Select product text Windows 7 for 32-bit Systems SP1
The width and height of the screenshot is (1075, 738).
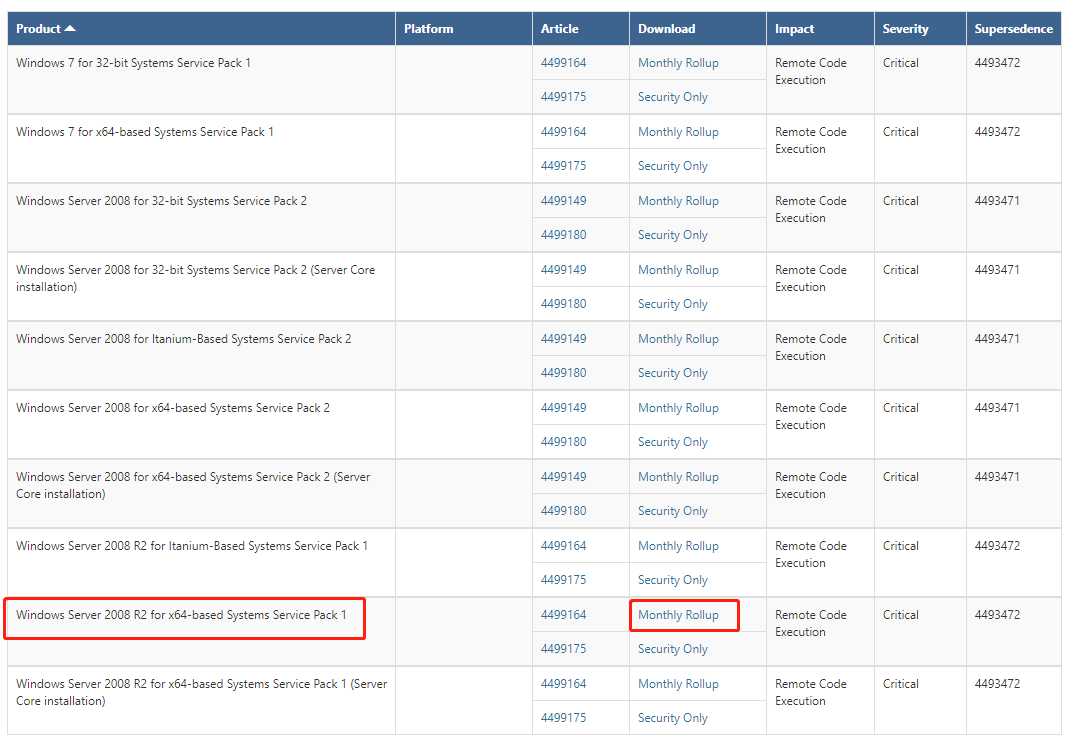(x=133, y=62)
